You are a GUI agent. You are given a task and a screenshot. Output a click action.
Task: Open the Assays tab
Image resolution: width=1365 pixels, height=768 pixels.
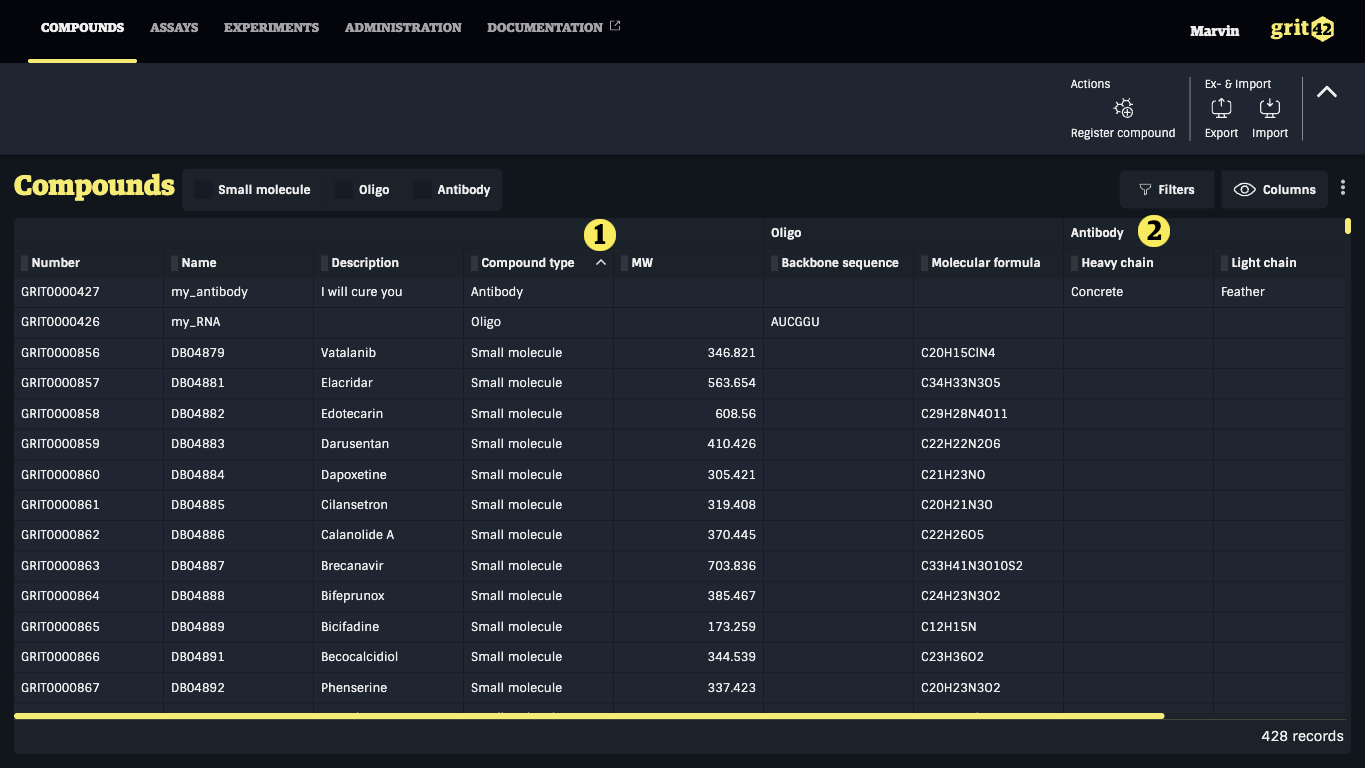click(174, 28)
